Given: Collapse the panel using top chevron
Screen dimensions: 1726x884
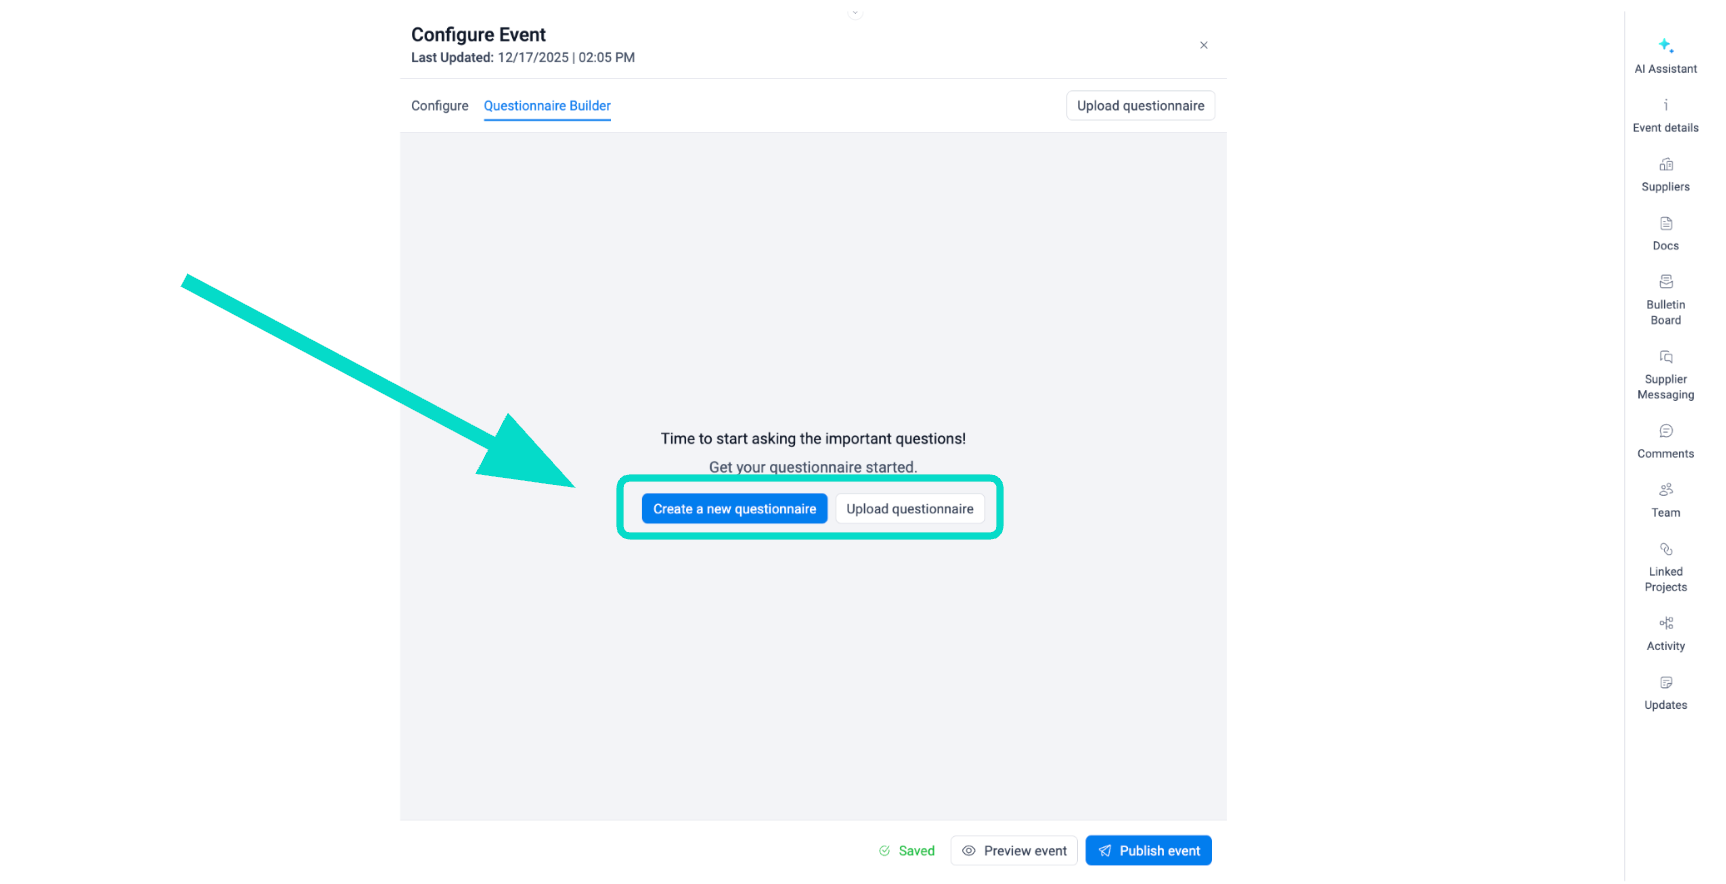Looking at the screenshot, I should click(x=855, y=13).
